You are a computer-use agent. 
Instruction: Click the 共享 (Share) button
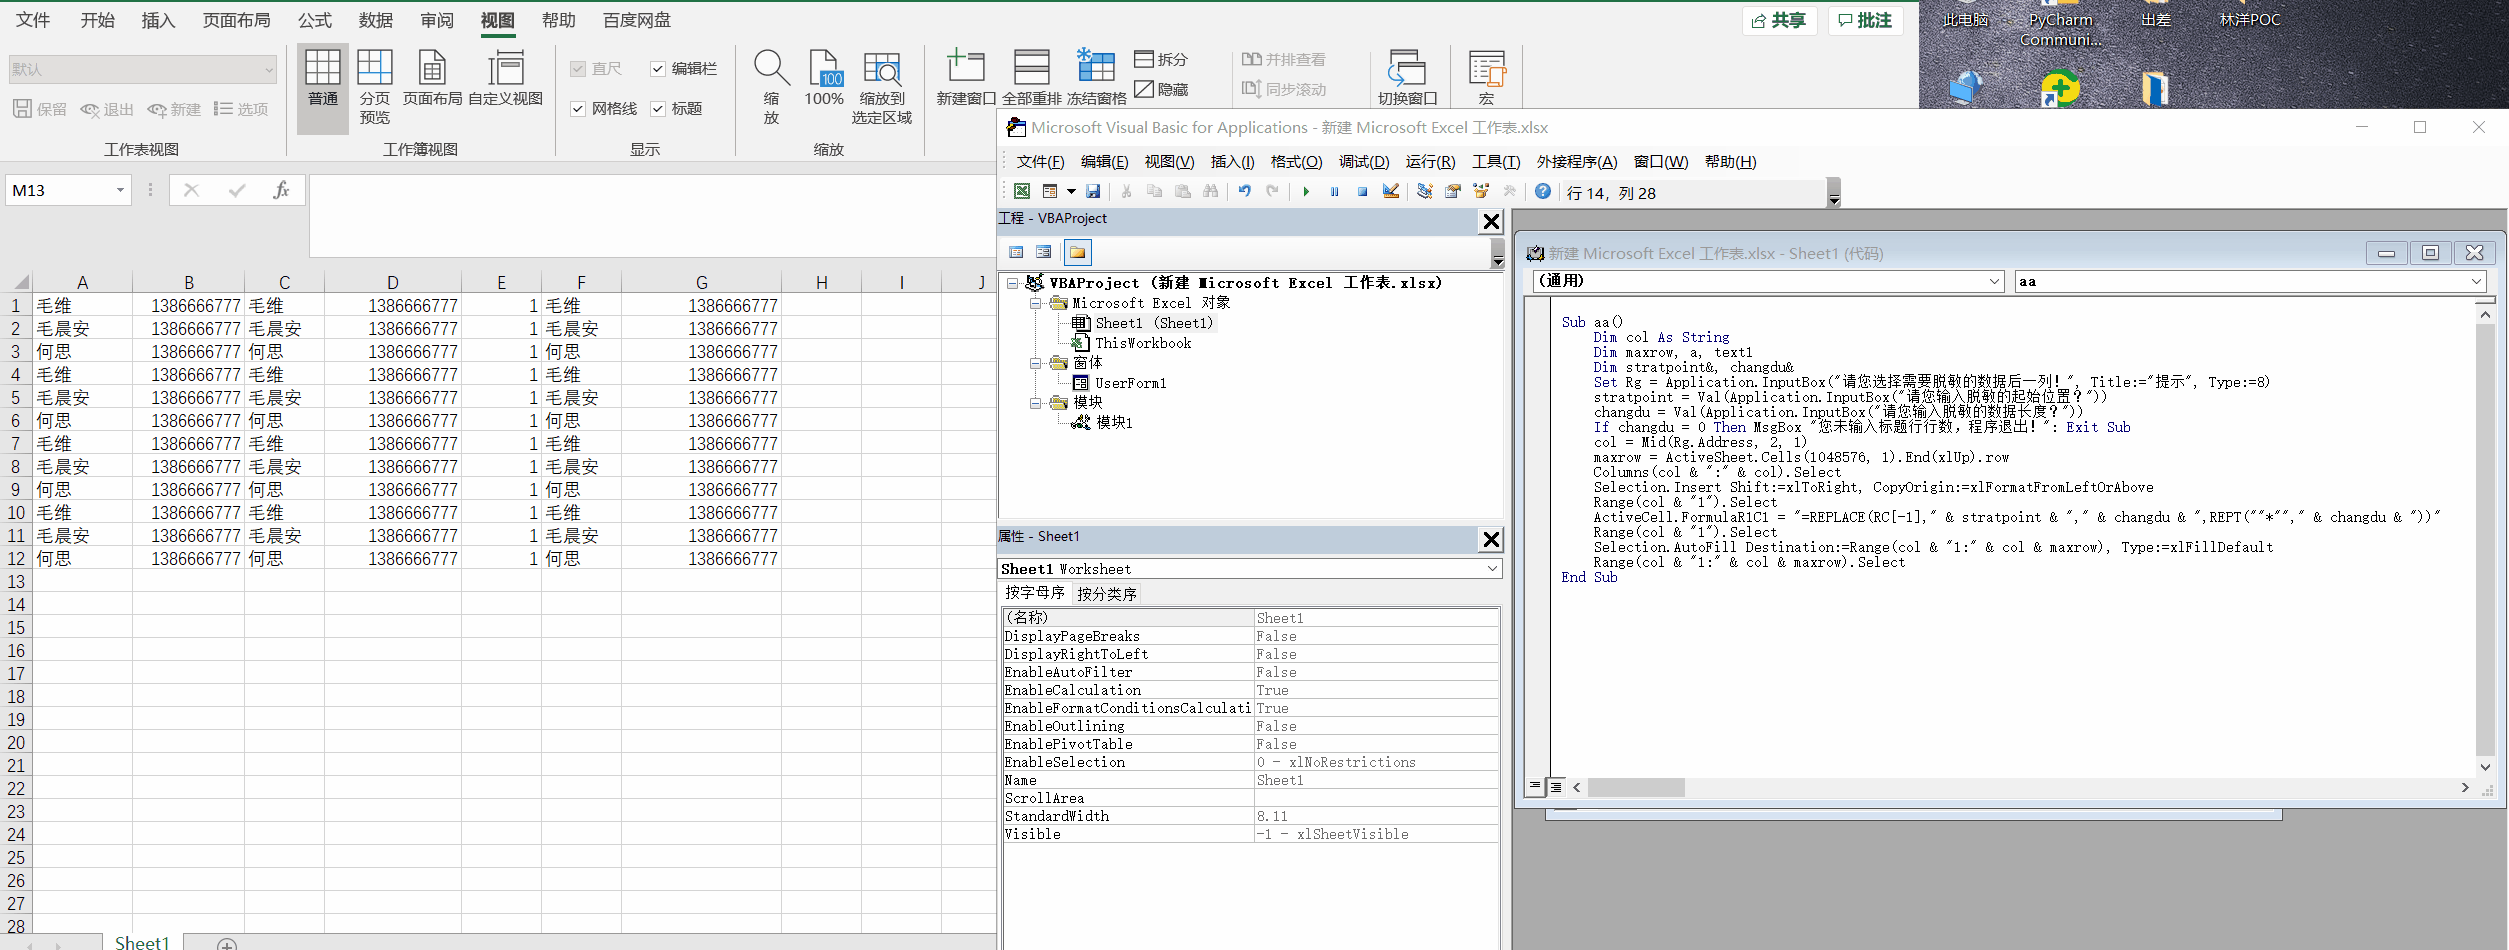(1780, 21)
